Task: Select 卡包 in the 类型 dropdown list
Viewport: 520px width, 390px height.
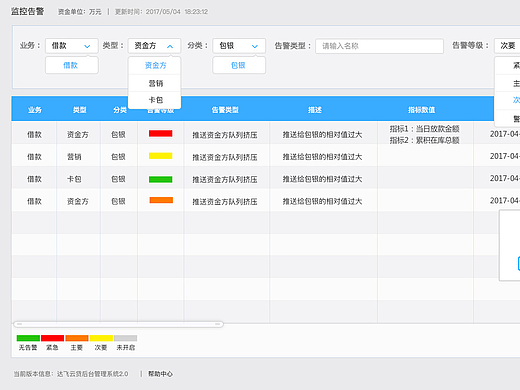Action: (x=155, y=100)
